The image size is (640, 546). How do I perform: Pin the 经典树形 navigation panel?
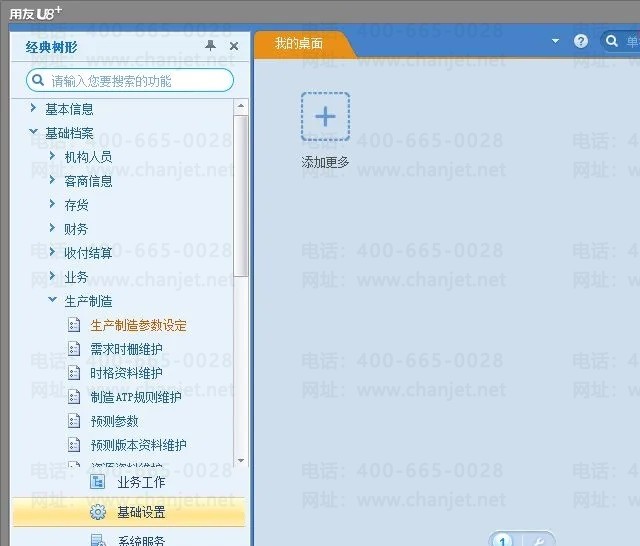tap(210, 46)
